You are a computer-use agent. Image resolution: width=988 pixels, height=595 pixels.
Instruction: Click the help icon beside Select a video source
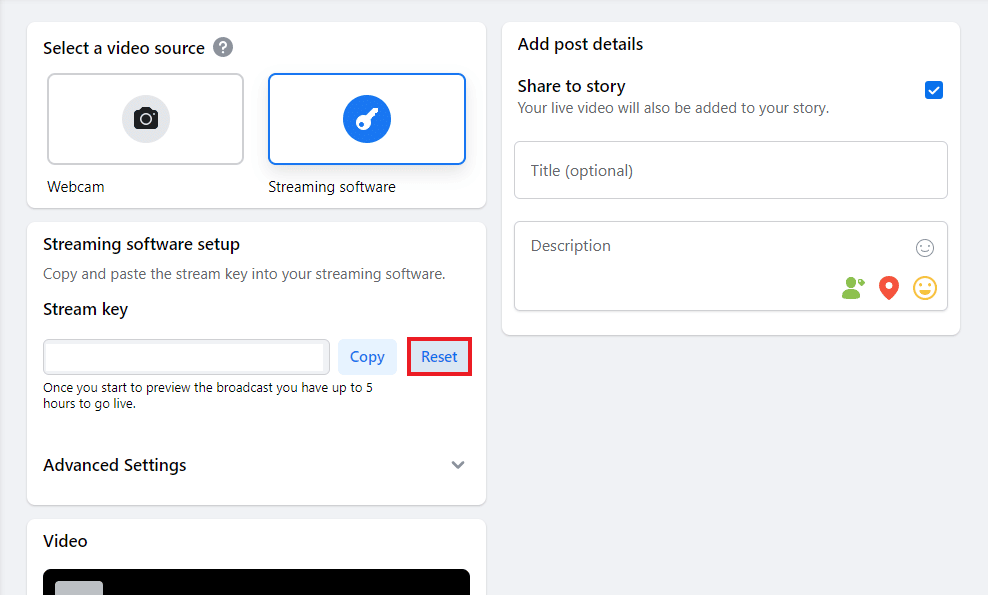222,47
